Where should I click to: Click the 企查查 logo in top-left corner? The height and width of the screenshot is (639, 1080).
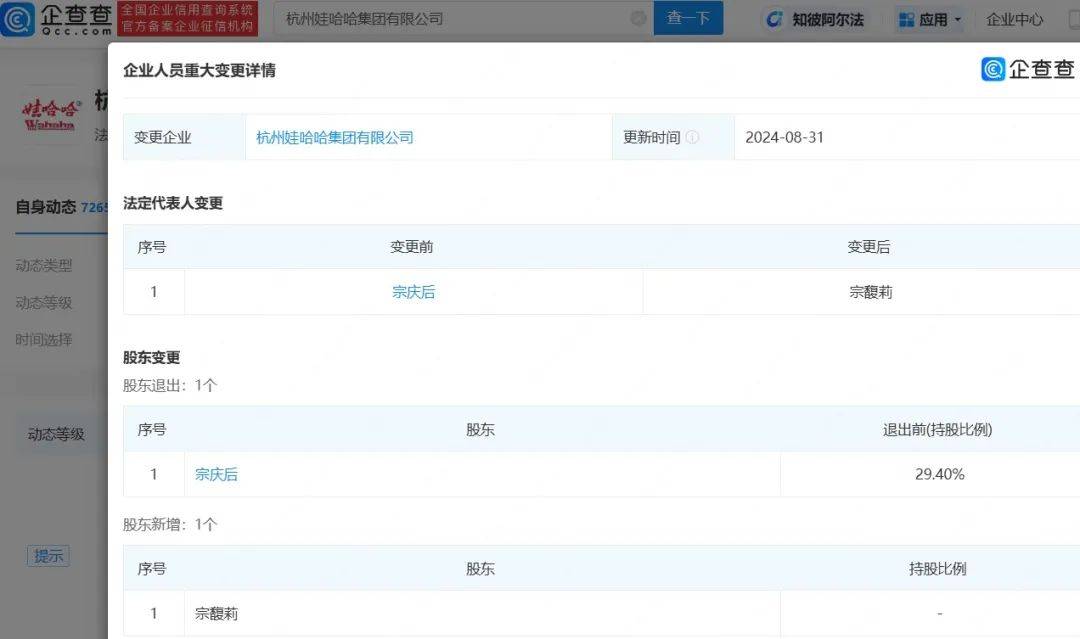coord(49,18)
